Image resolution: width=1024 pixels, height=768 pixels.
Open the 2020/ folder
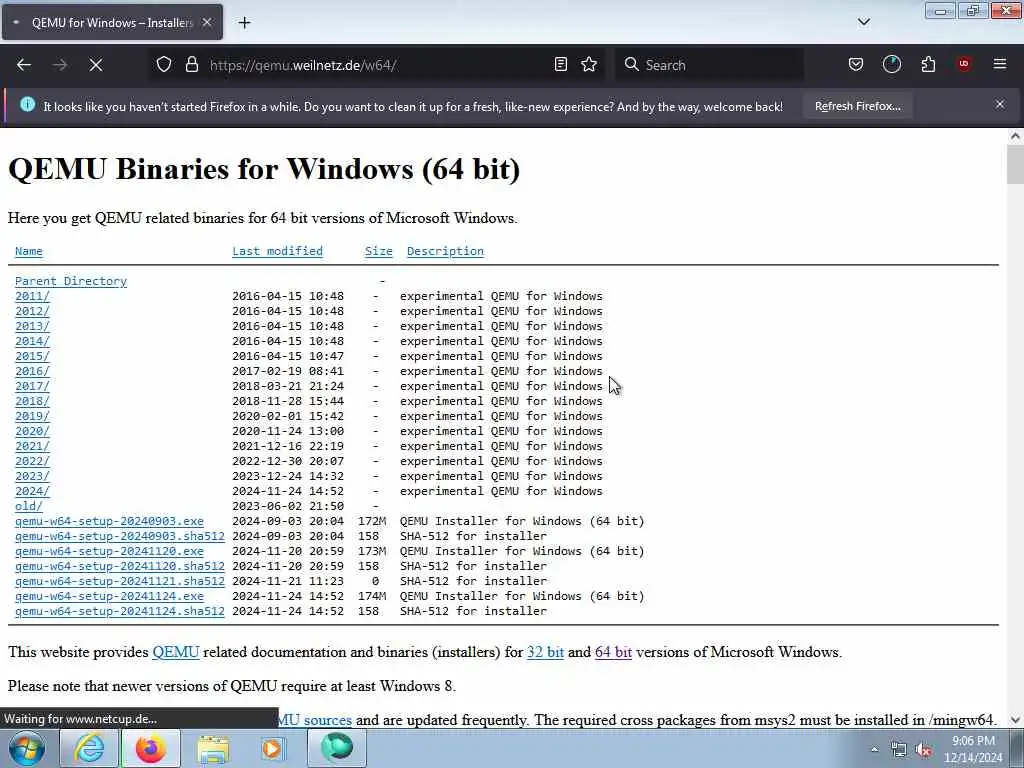coord(32,432)
